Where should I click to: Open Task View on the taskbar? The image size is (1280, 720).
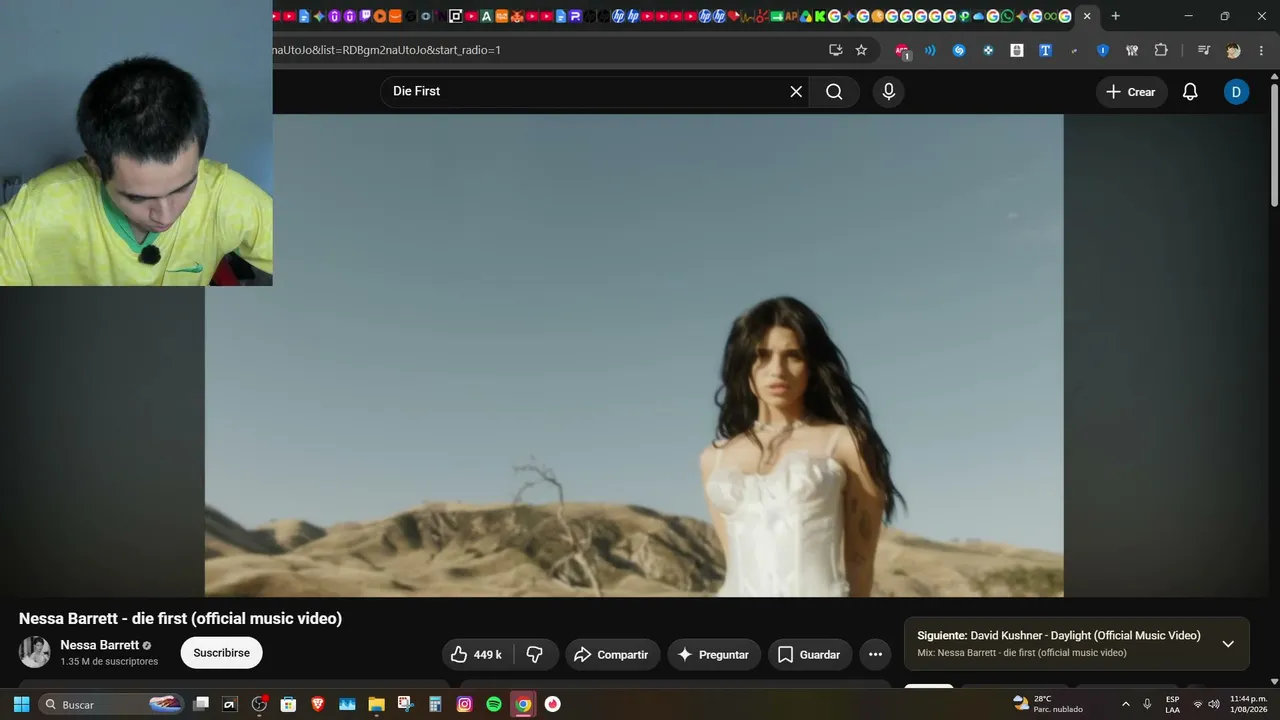[201, 704]
